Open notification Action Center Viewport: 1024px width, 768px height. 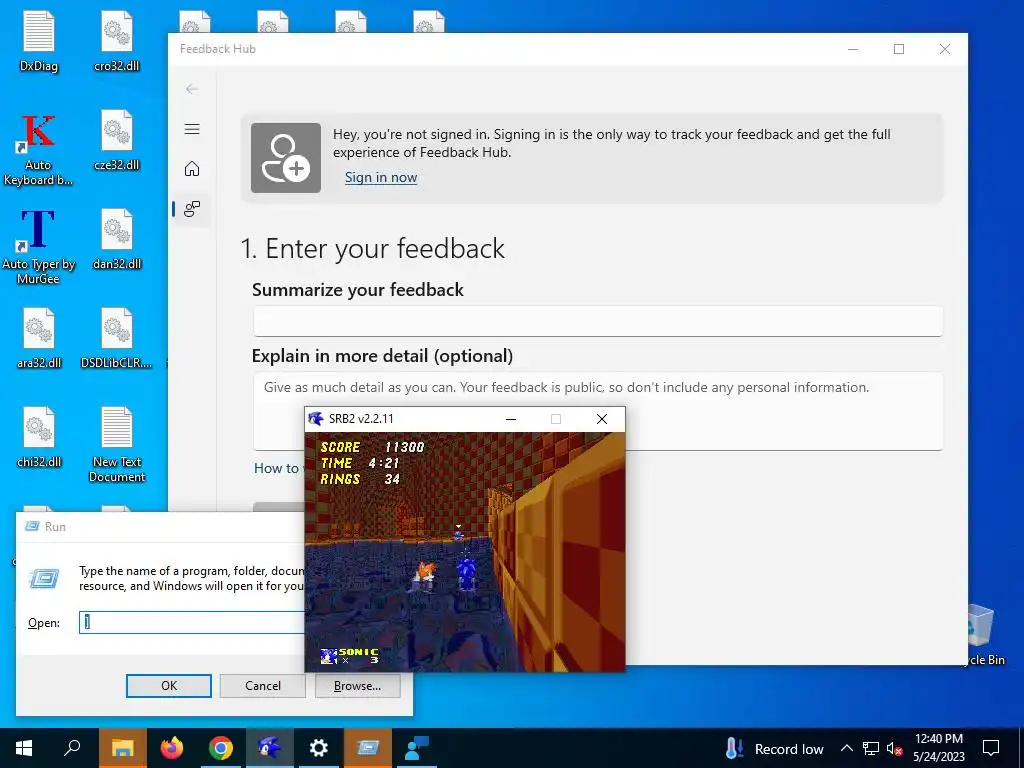(991, 748)
